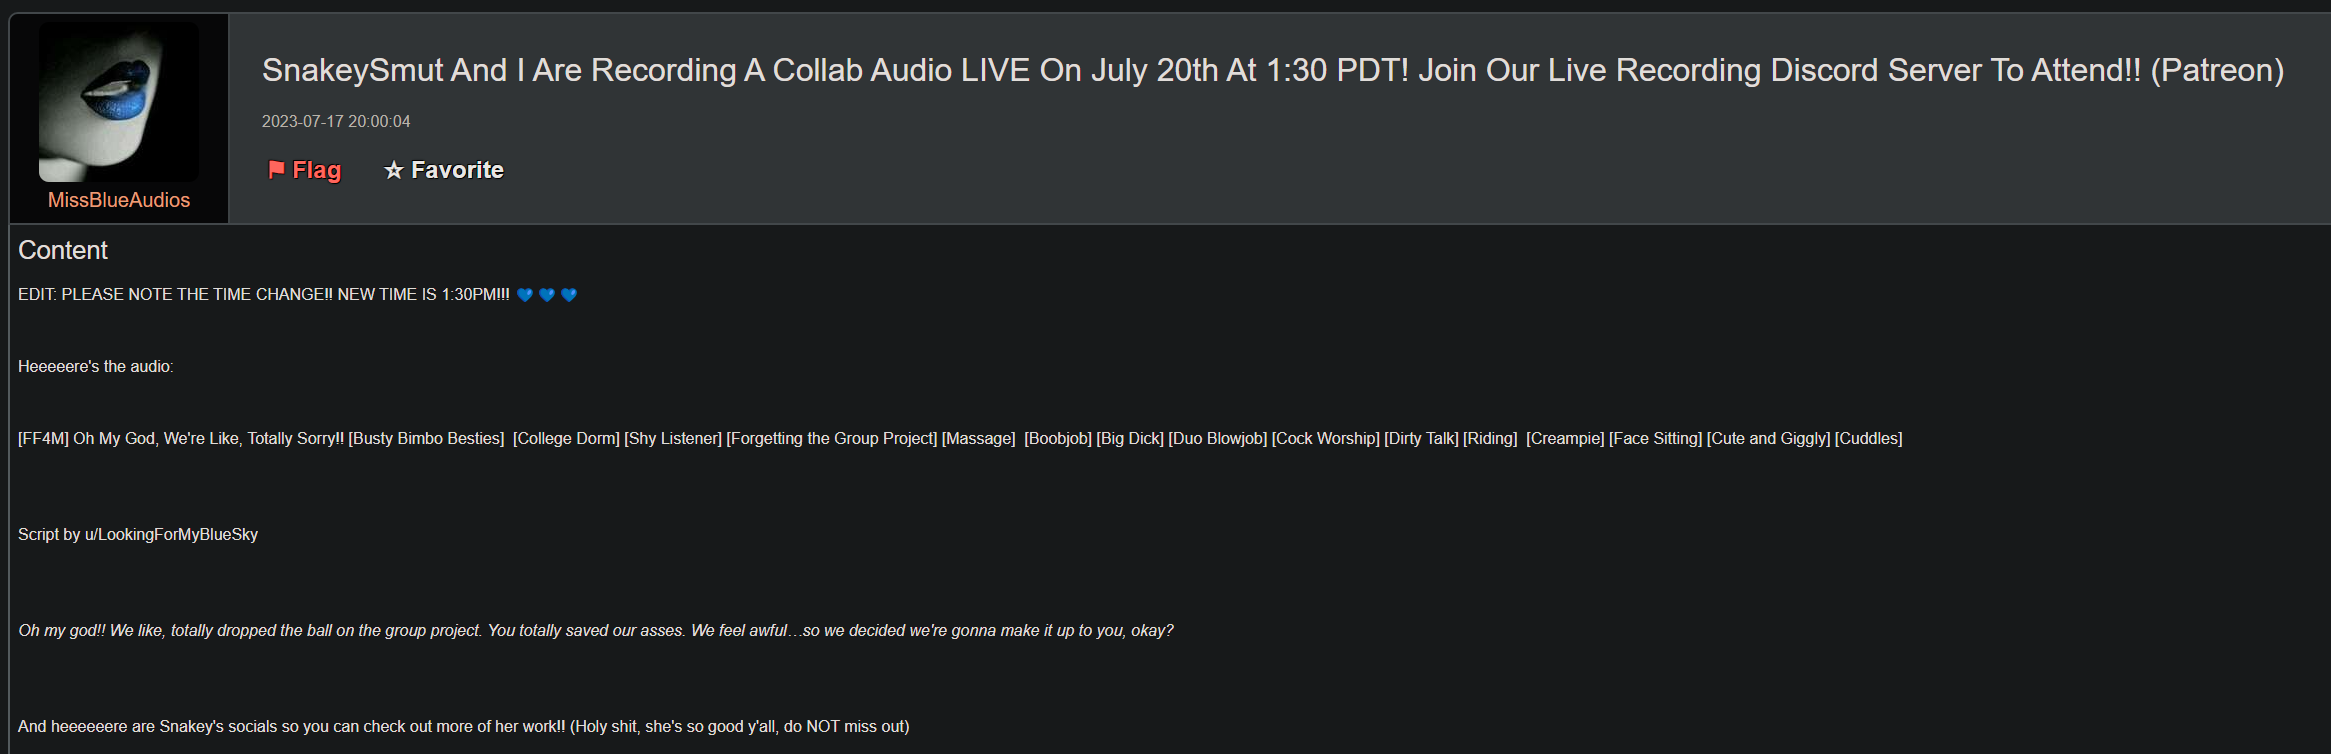Click the u/LookingForMyBlueSky script credit

point(171,535)
